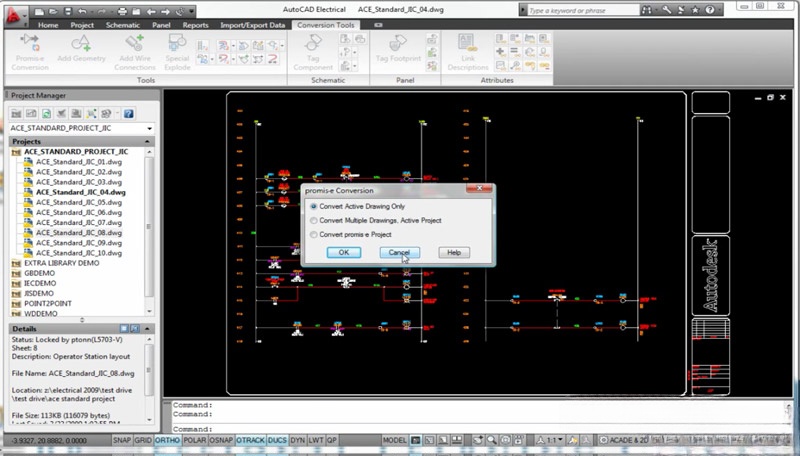This screenshot has height=456, width=800.
Task: Click the Promis-e Conversion ribbon tool
Action: (30, 52)
